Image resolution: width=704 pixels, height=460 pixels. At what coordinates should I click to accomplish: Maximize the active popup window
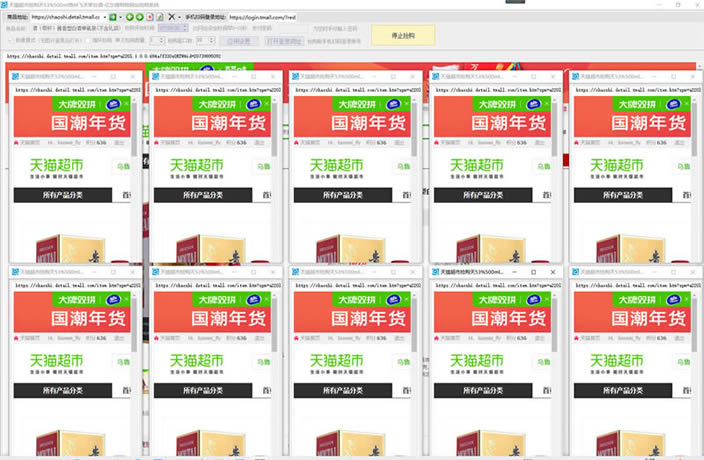[x=533, y=272]
